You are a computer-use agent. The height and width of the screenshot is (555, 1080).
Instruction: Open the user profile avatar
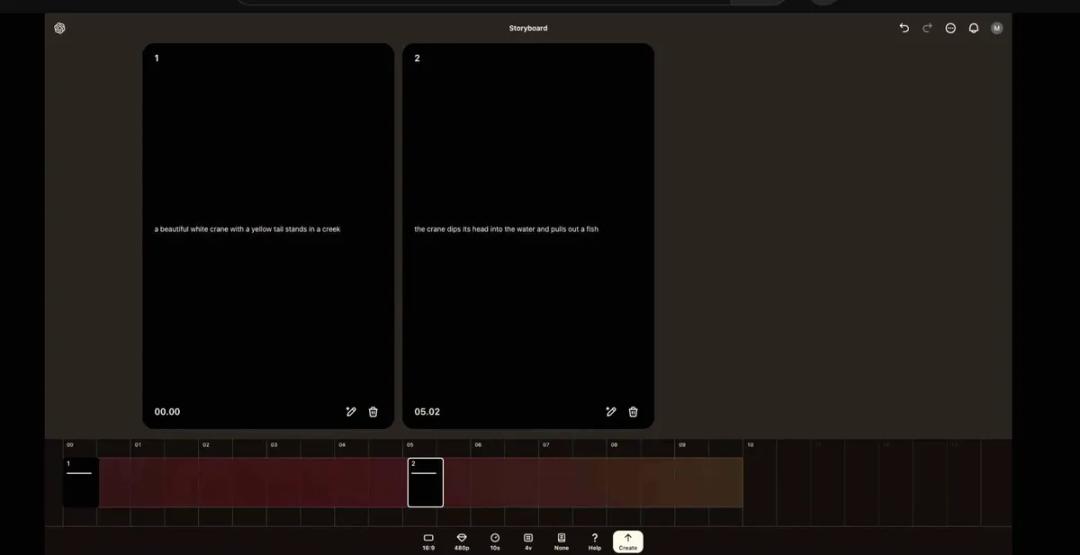point(996,28)
